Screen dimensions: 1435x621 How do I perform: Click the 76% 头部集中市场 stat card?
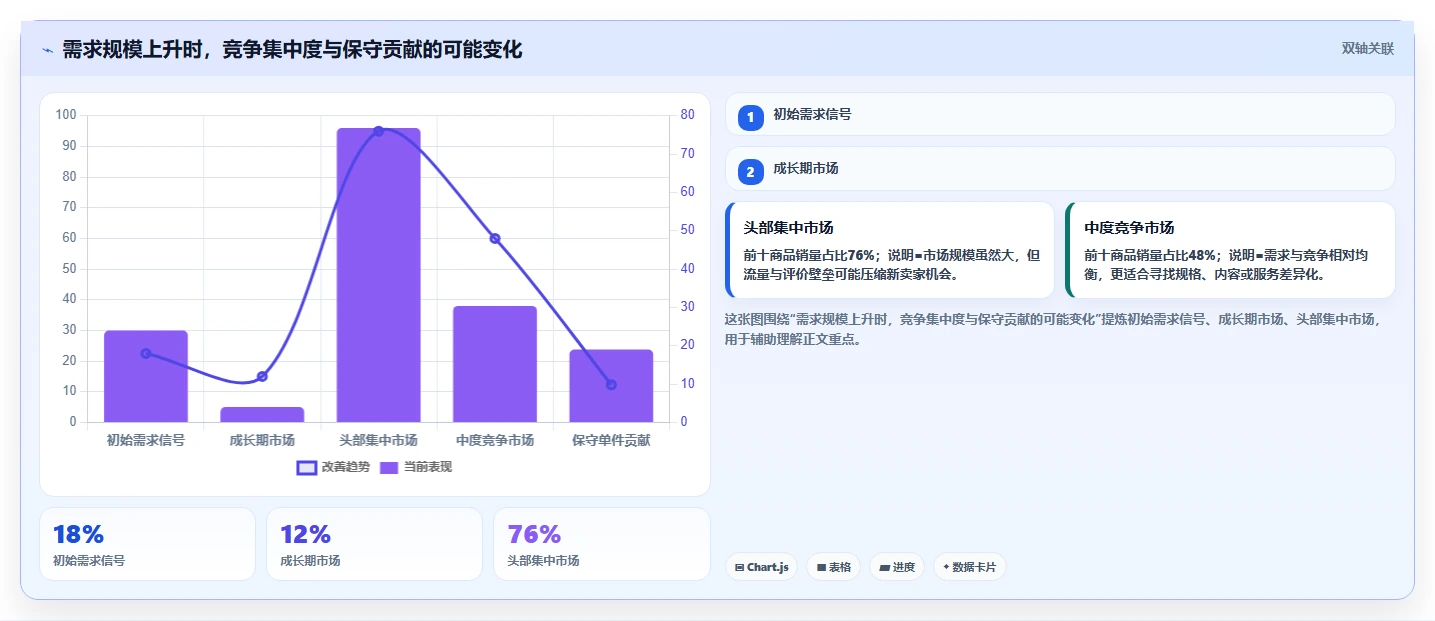coord(602,544)
